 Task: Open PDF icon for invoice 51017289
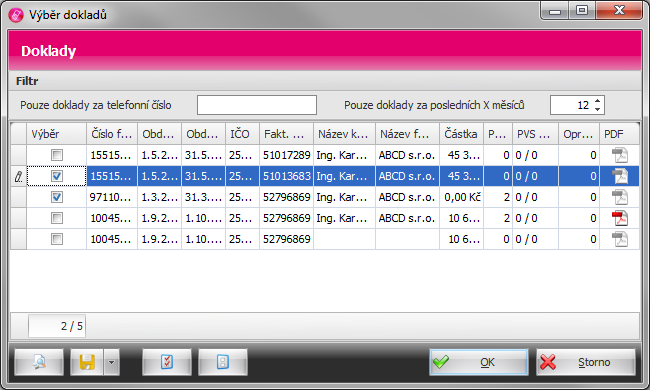pyautogui.click(x=620, y=155)
